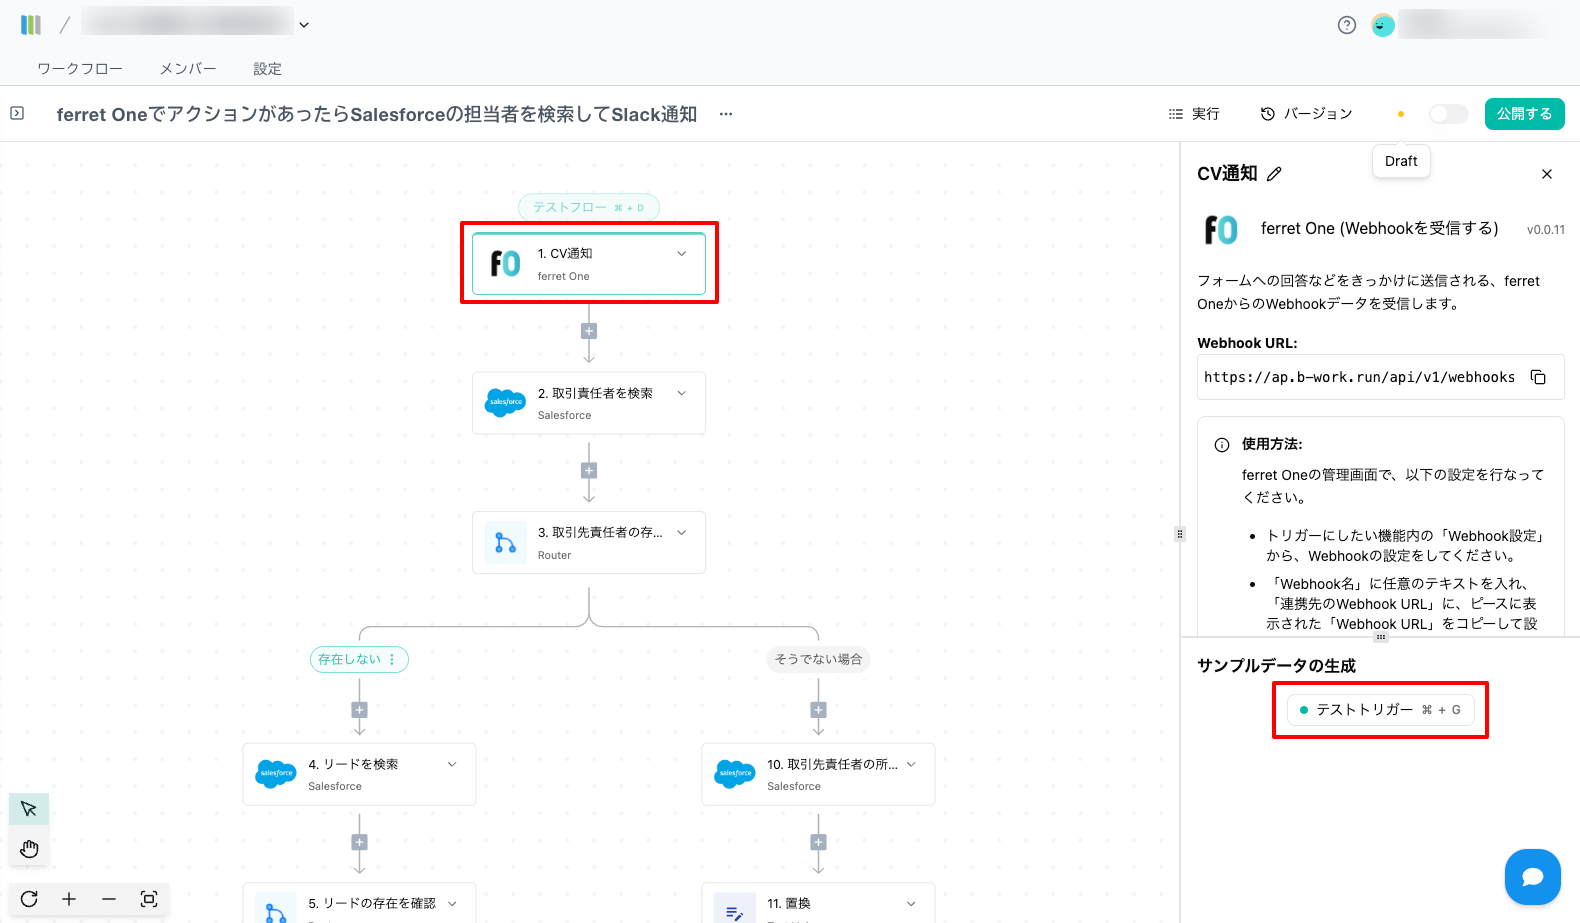Zoom in on the canvas

coord(69,899)
